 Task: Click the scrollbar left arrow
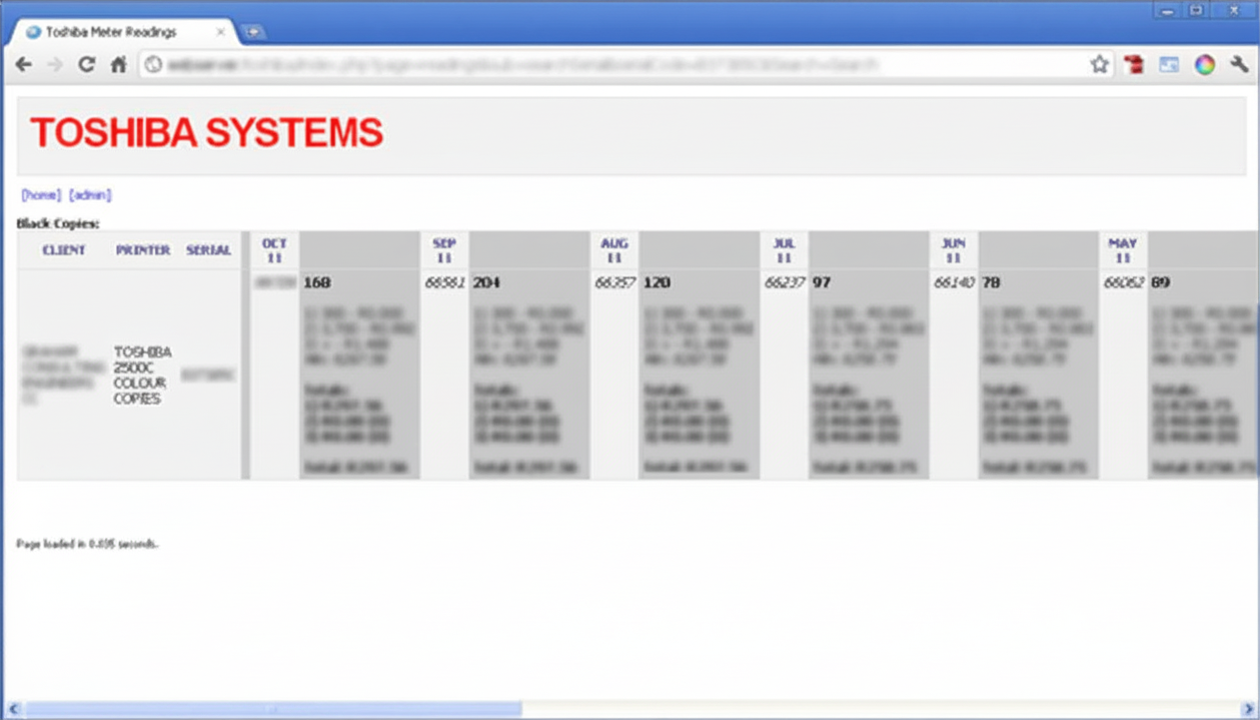[12, 709]
